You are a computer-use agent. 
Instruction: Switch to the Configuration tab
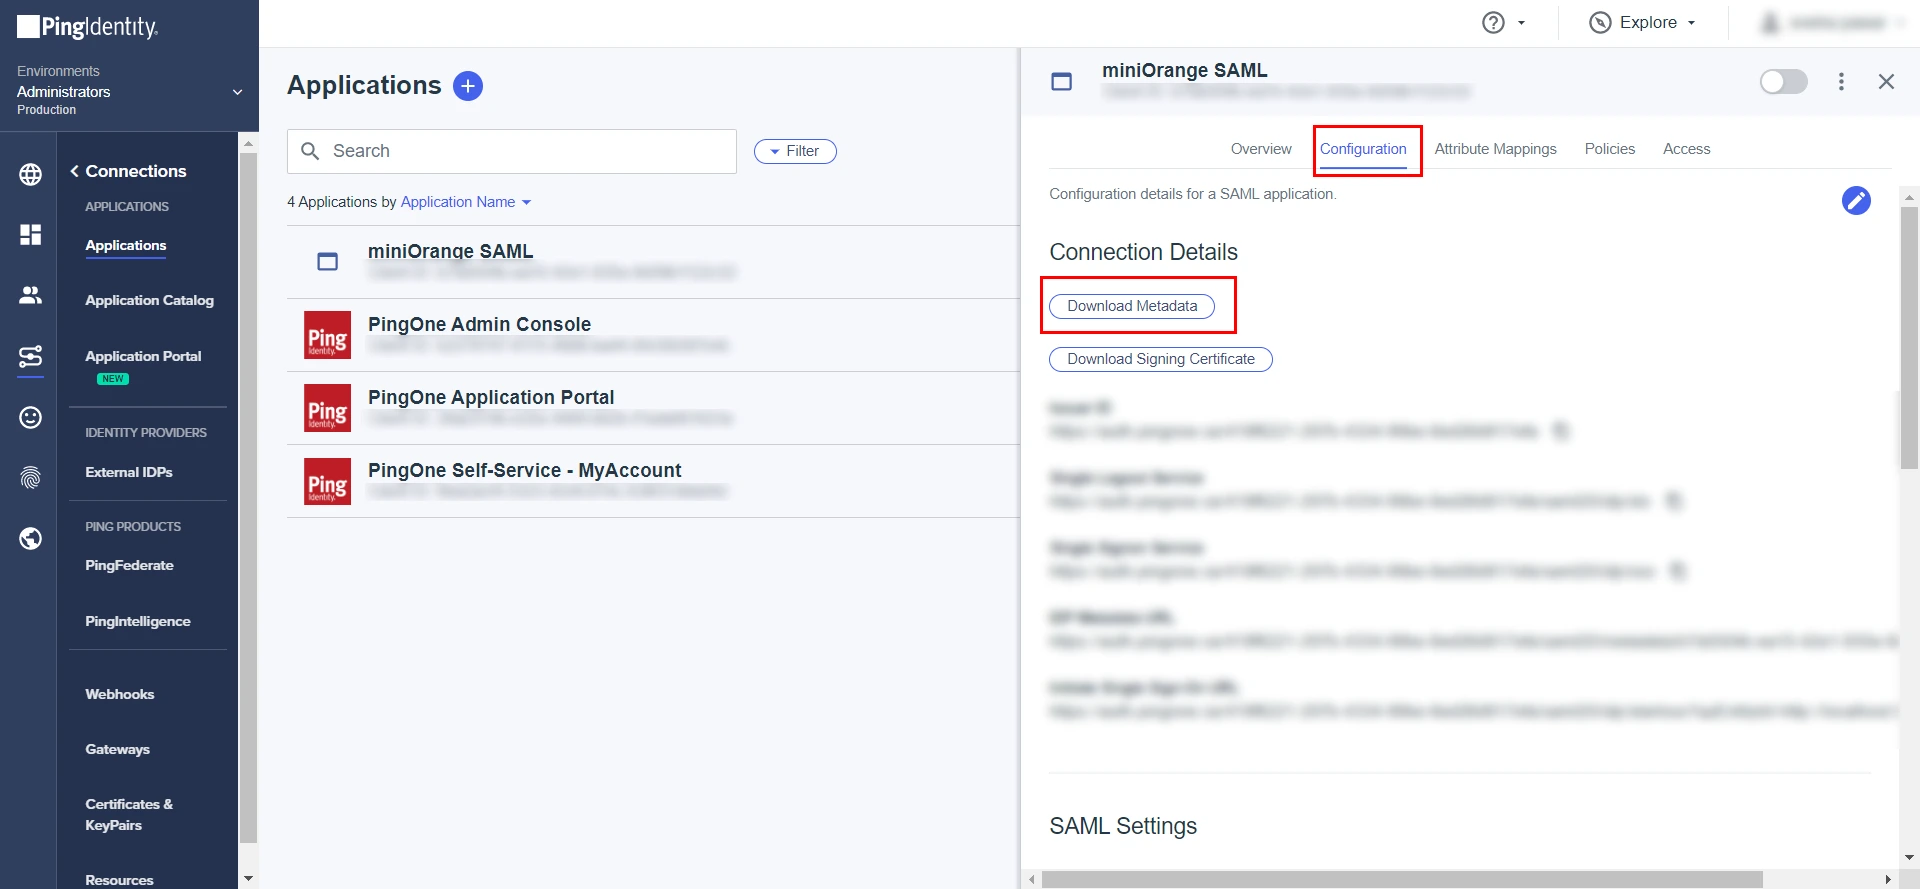[1363, 149]
